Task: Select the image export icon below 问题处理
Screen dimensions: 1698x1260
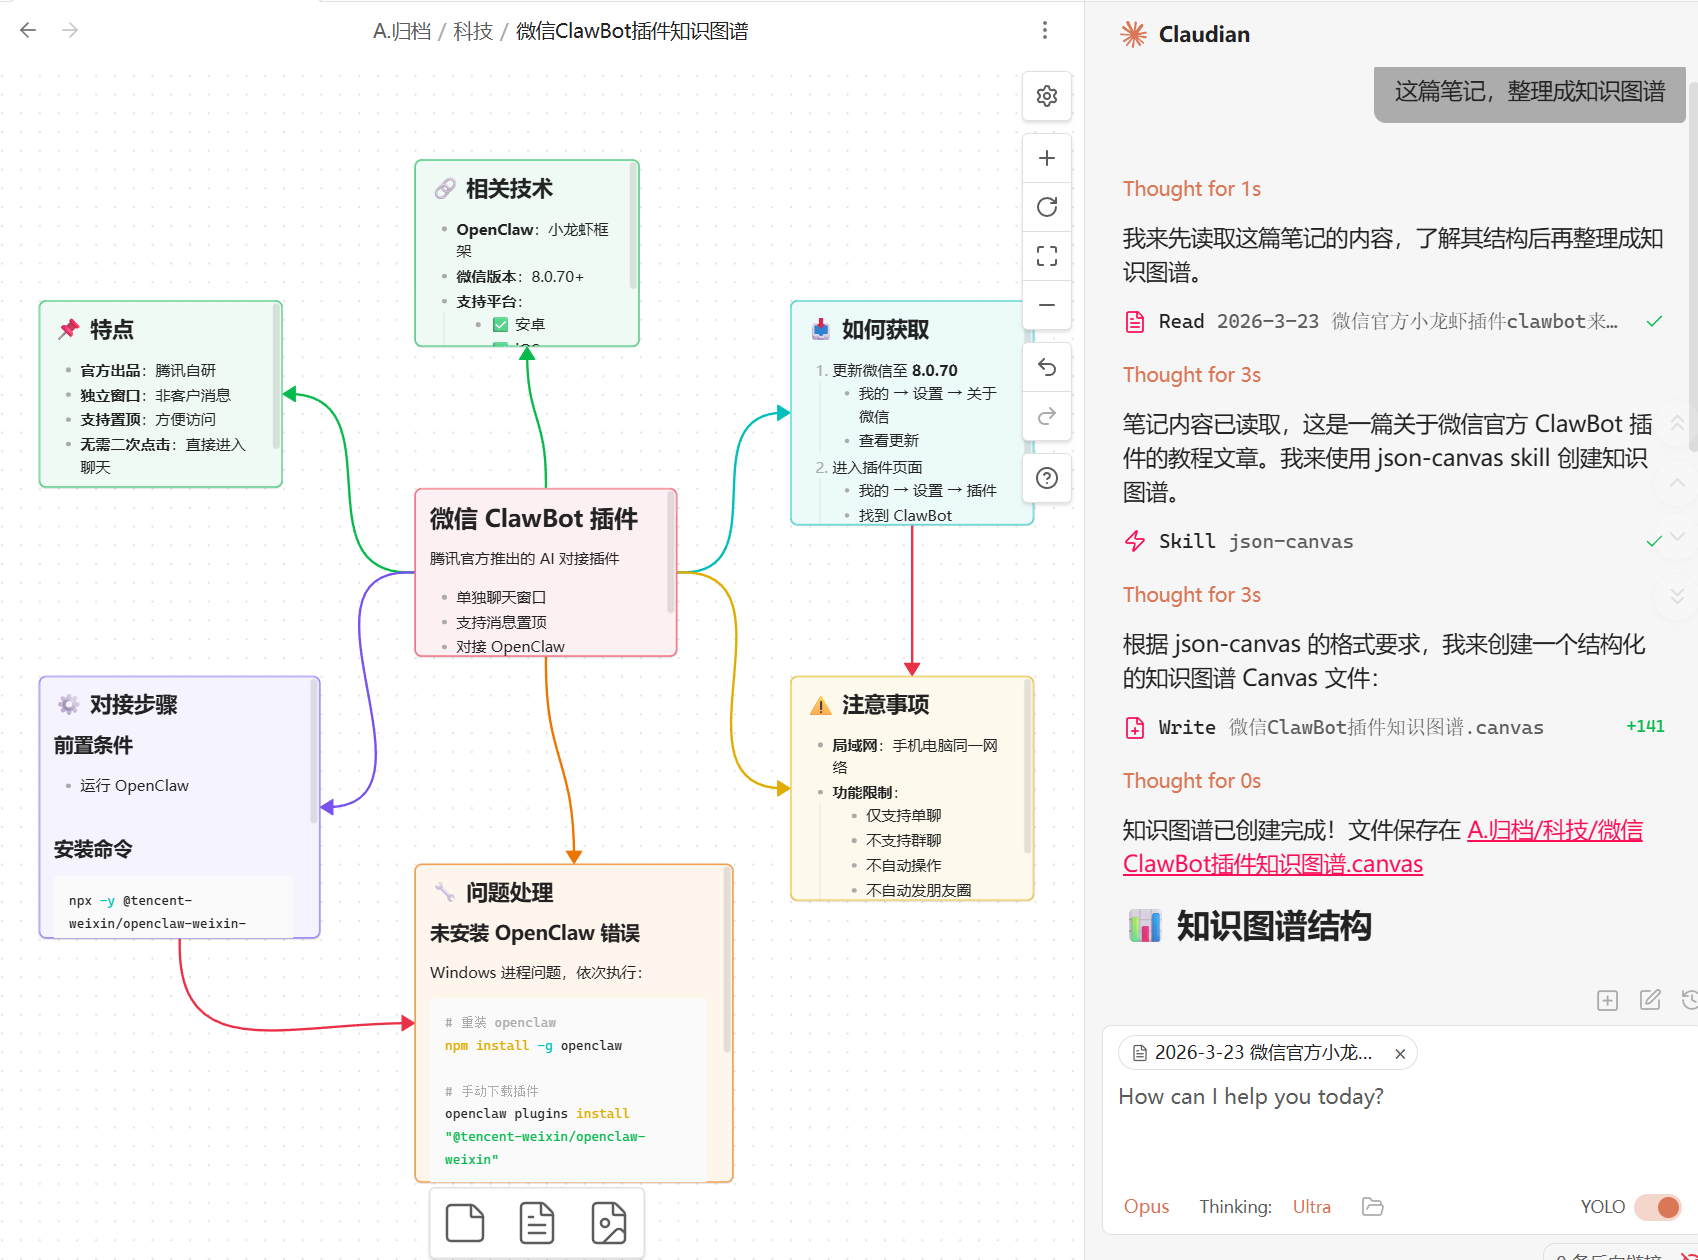Action: click(x=609, y=1222)
